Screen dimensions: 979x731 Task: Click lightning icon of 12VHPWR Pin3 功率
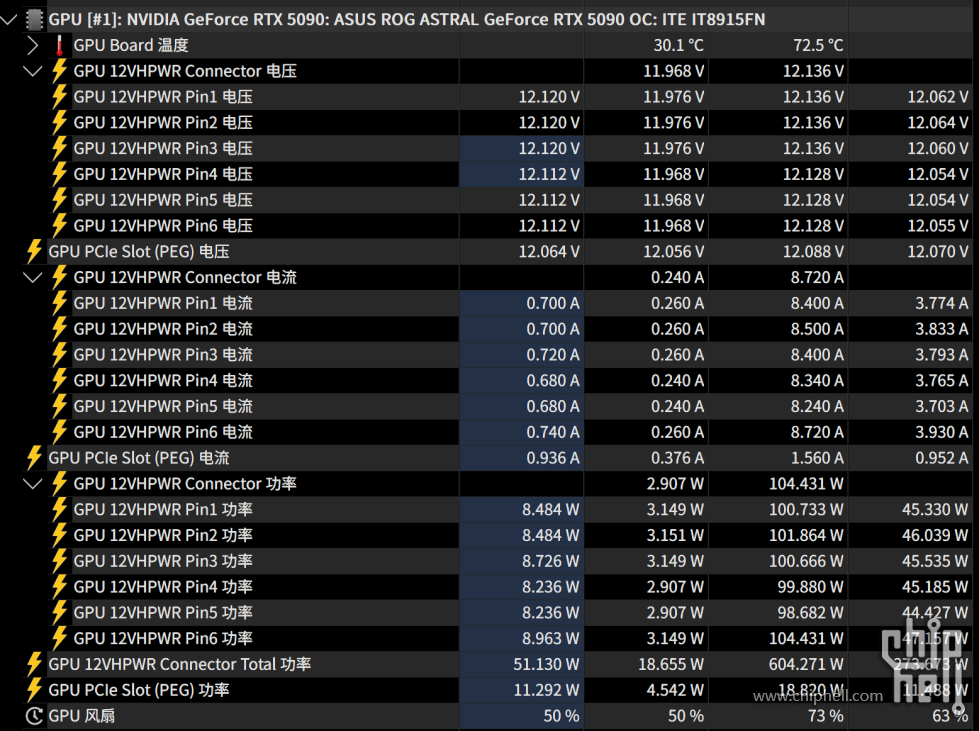[59, 561]
